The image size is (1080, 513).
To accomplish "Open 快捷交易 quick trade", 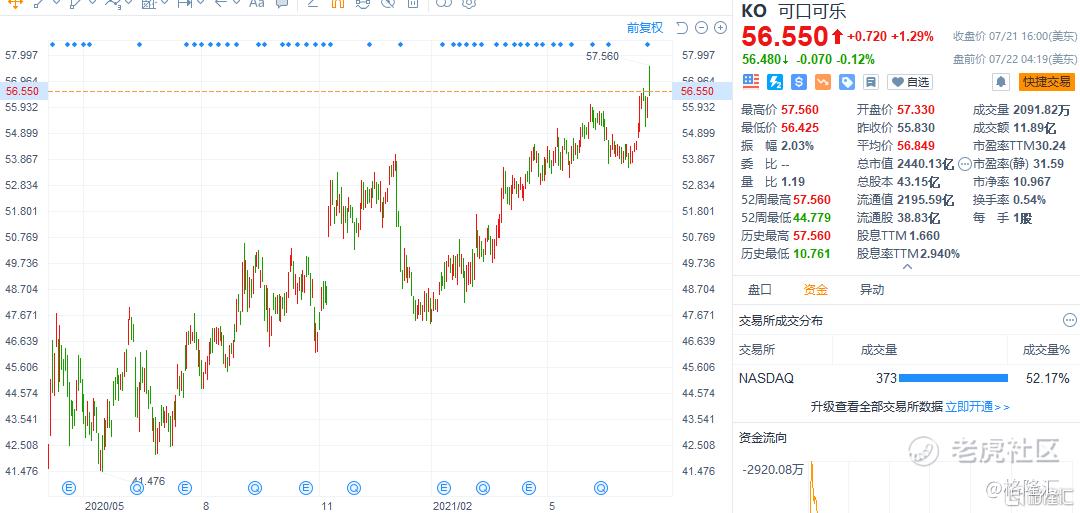I will pyautogui.click(x=1047, y=82).
